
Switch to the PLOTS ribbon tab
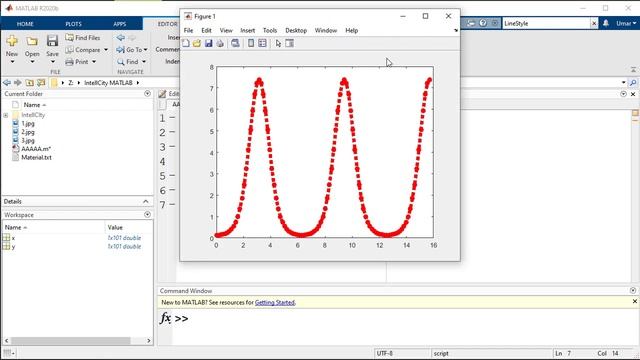(x=73, y=24)
